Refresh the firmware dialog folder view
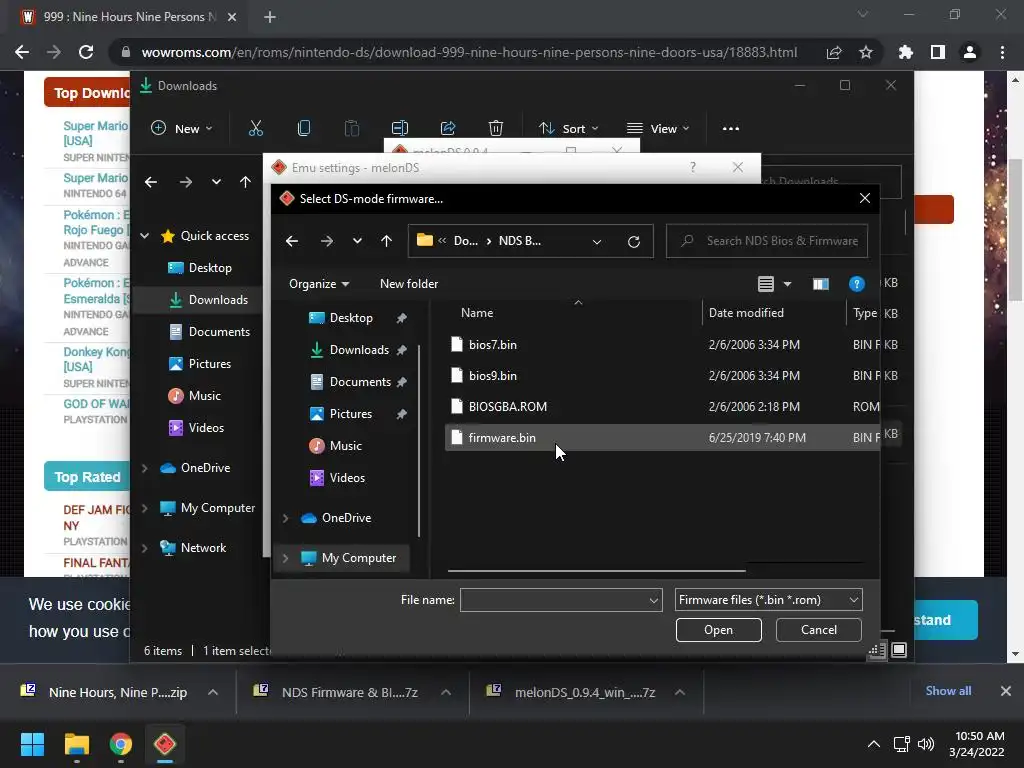Viewport: 1024px width, 768px height. pyautogui.click(x=633, y=242)
